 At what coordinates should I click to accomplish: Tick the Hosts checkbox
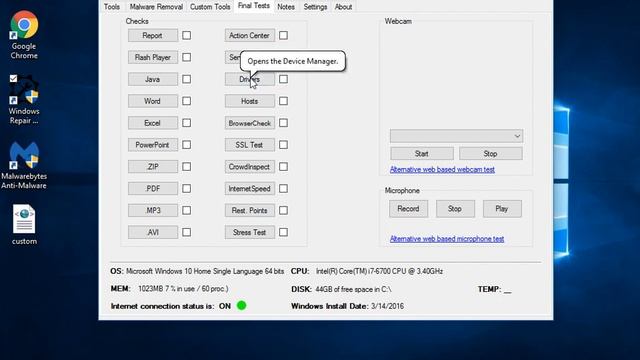[x=283, y=101]
